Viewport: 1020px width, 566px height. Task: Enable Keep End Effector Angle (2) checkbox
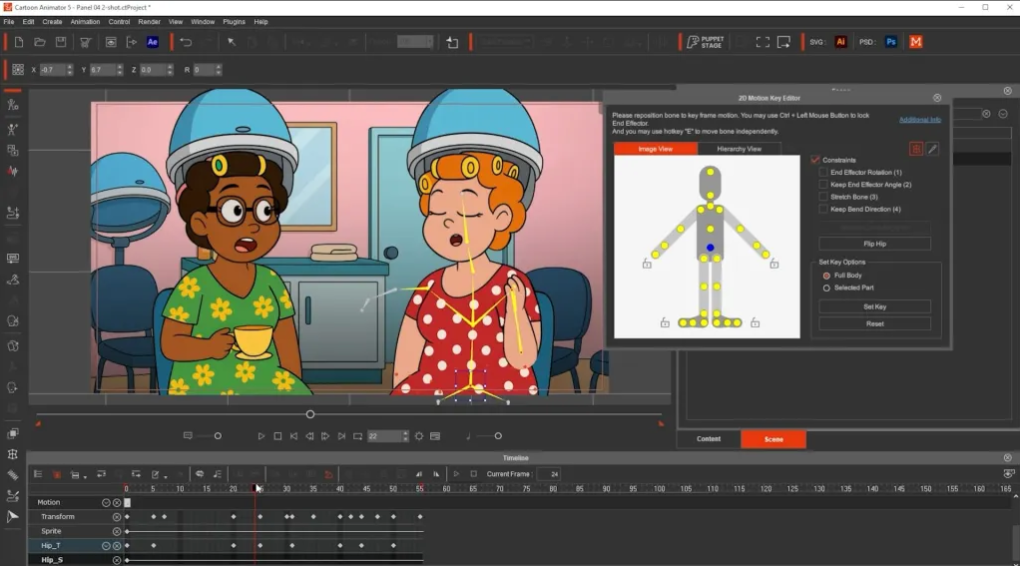tap(823, 185)
